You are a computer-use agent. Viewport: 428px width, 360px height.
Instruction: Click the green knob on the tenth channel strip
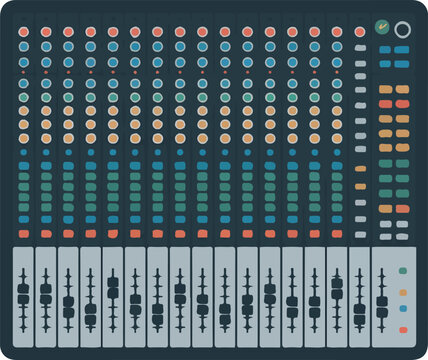point(225,97)
